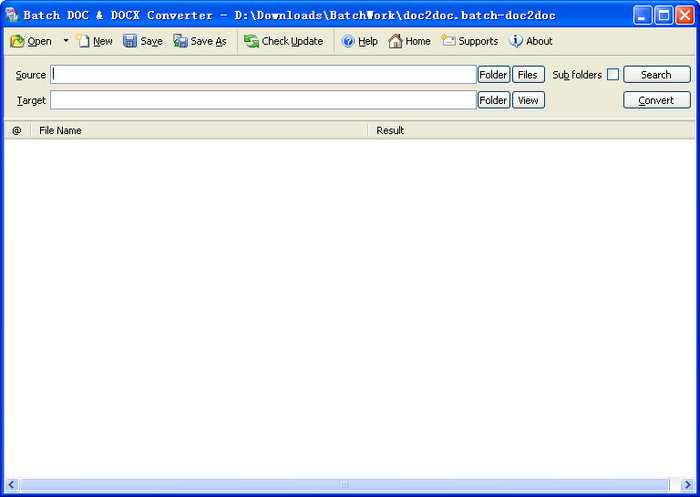Start conversion with Convert button
Viewport: 700px width, 497px height.
pyautogui.click(x=656, y=100)
